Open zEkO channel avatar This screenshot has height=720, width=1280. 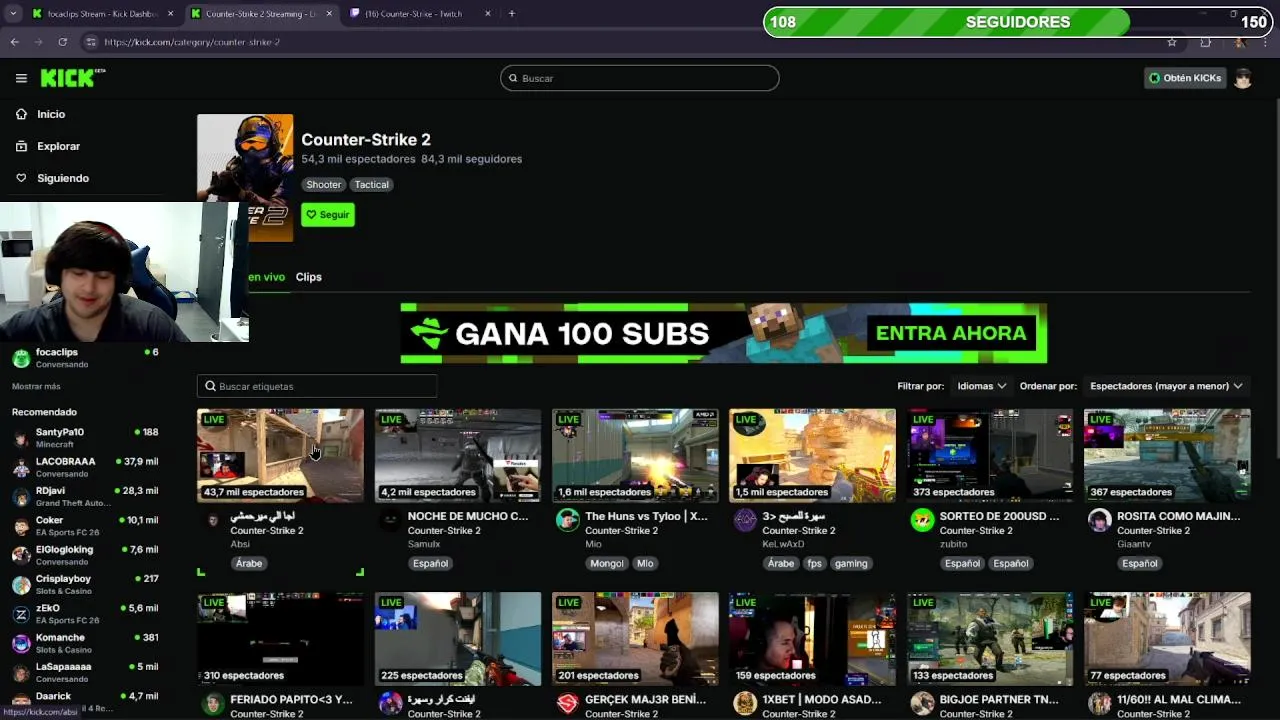click(21, 614)
